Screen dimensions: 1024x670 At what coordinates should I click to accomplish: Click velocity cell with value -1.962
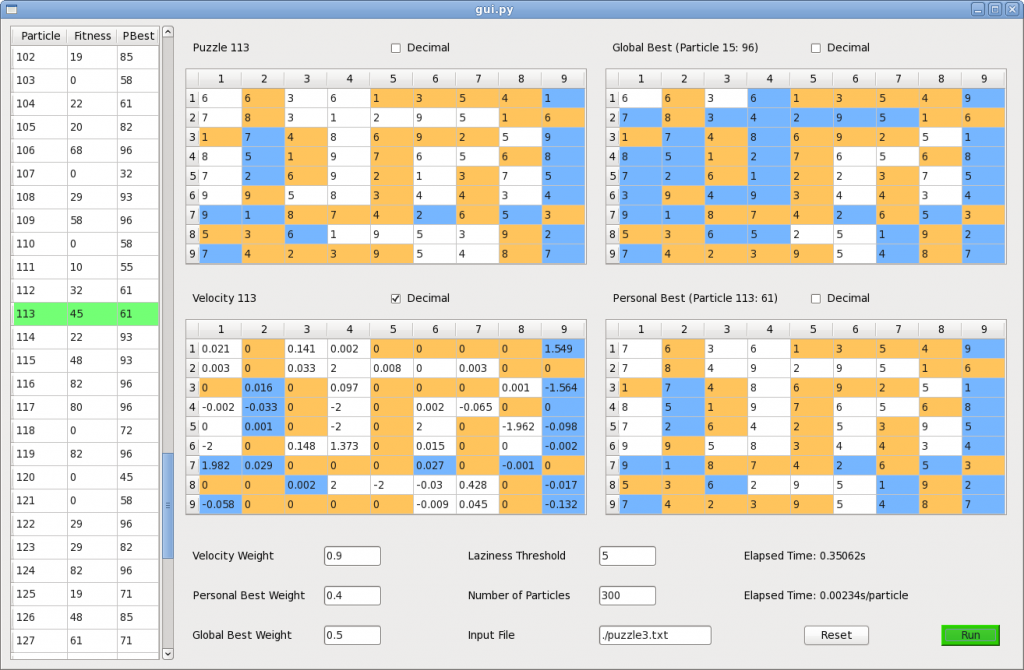click(x=520, y=426)
